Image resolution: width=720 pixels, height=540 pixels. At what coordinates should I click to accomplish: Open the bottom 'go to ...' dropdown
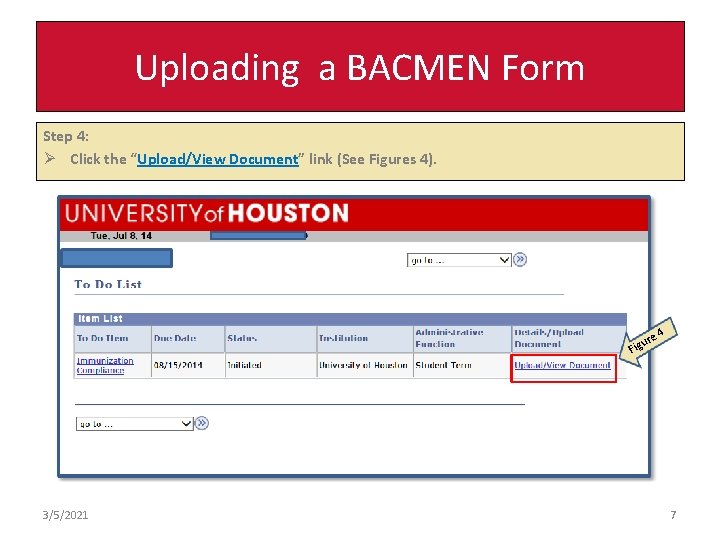coord(135,424)
